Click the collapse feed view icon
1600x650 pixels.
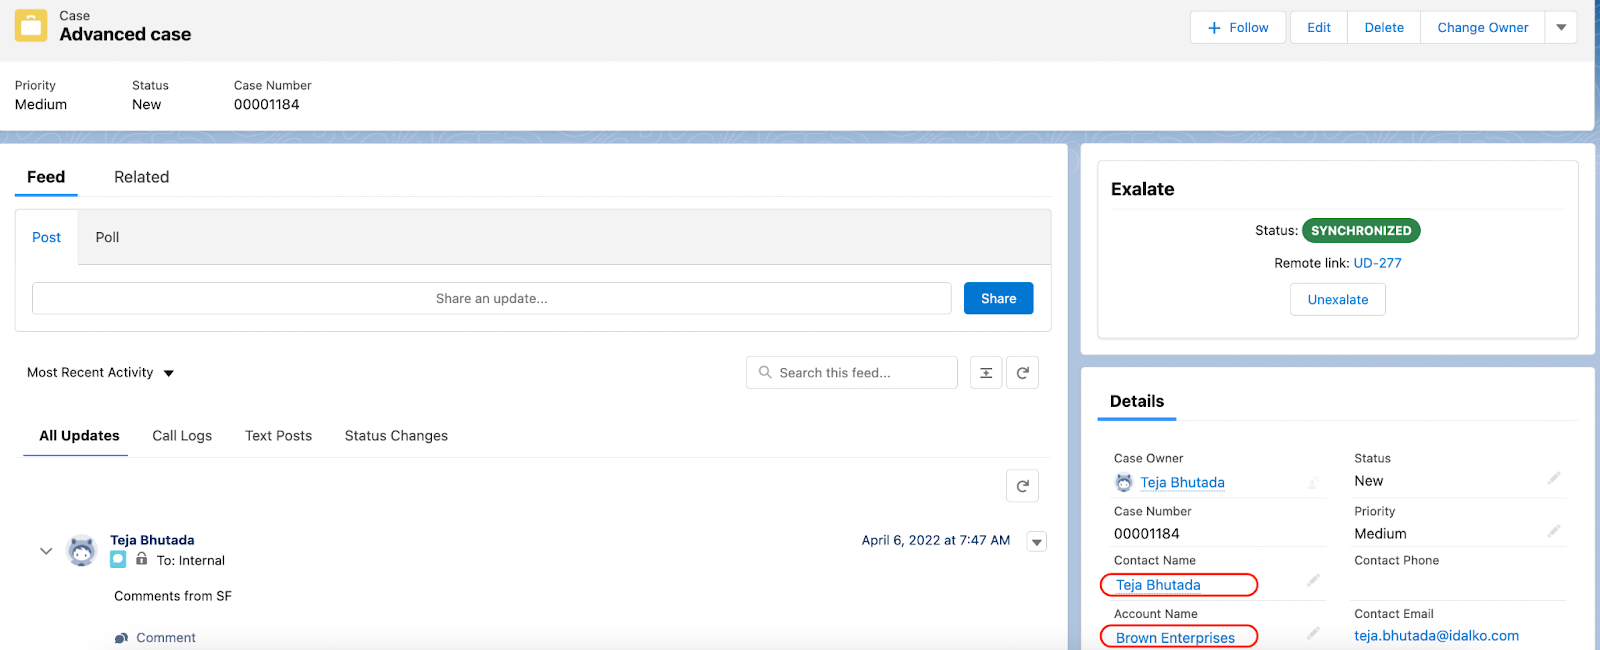pos(986,373)
